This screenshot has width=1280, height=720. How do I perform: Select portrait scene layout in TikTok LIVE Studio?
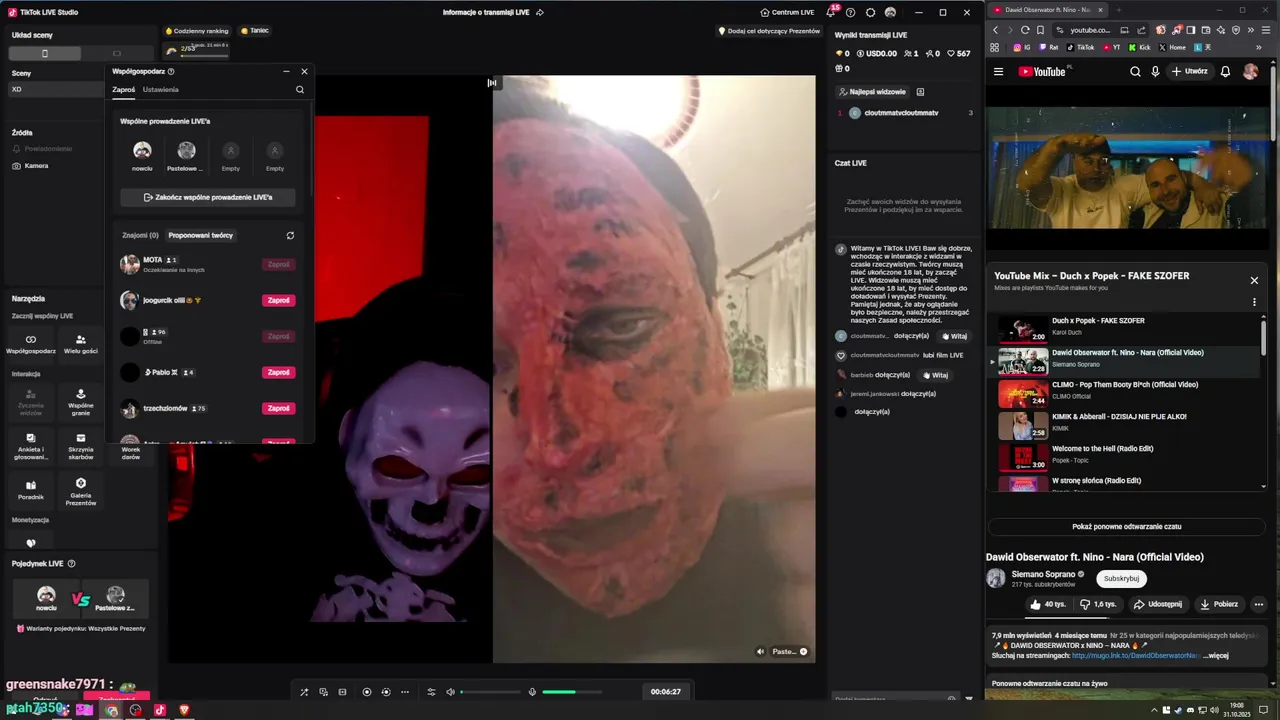tap(44, 53)
